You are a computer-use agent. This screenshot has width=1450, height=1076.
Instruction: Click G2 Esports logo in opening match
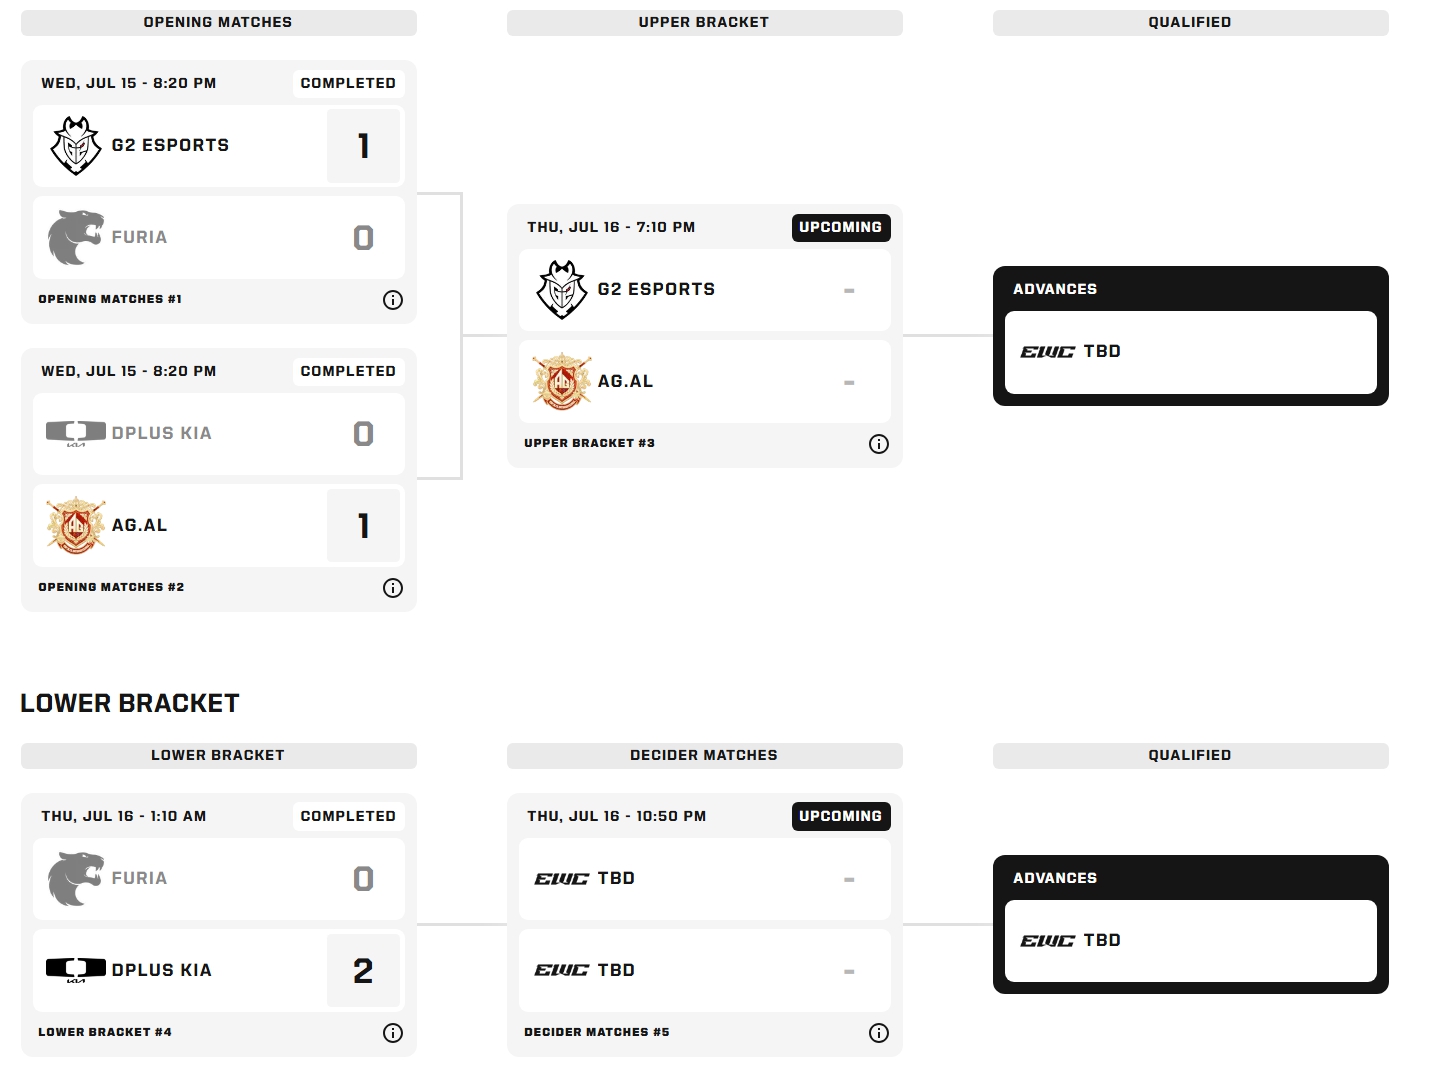[x=76, y=146]
